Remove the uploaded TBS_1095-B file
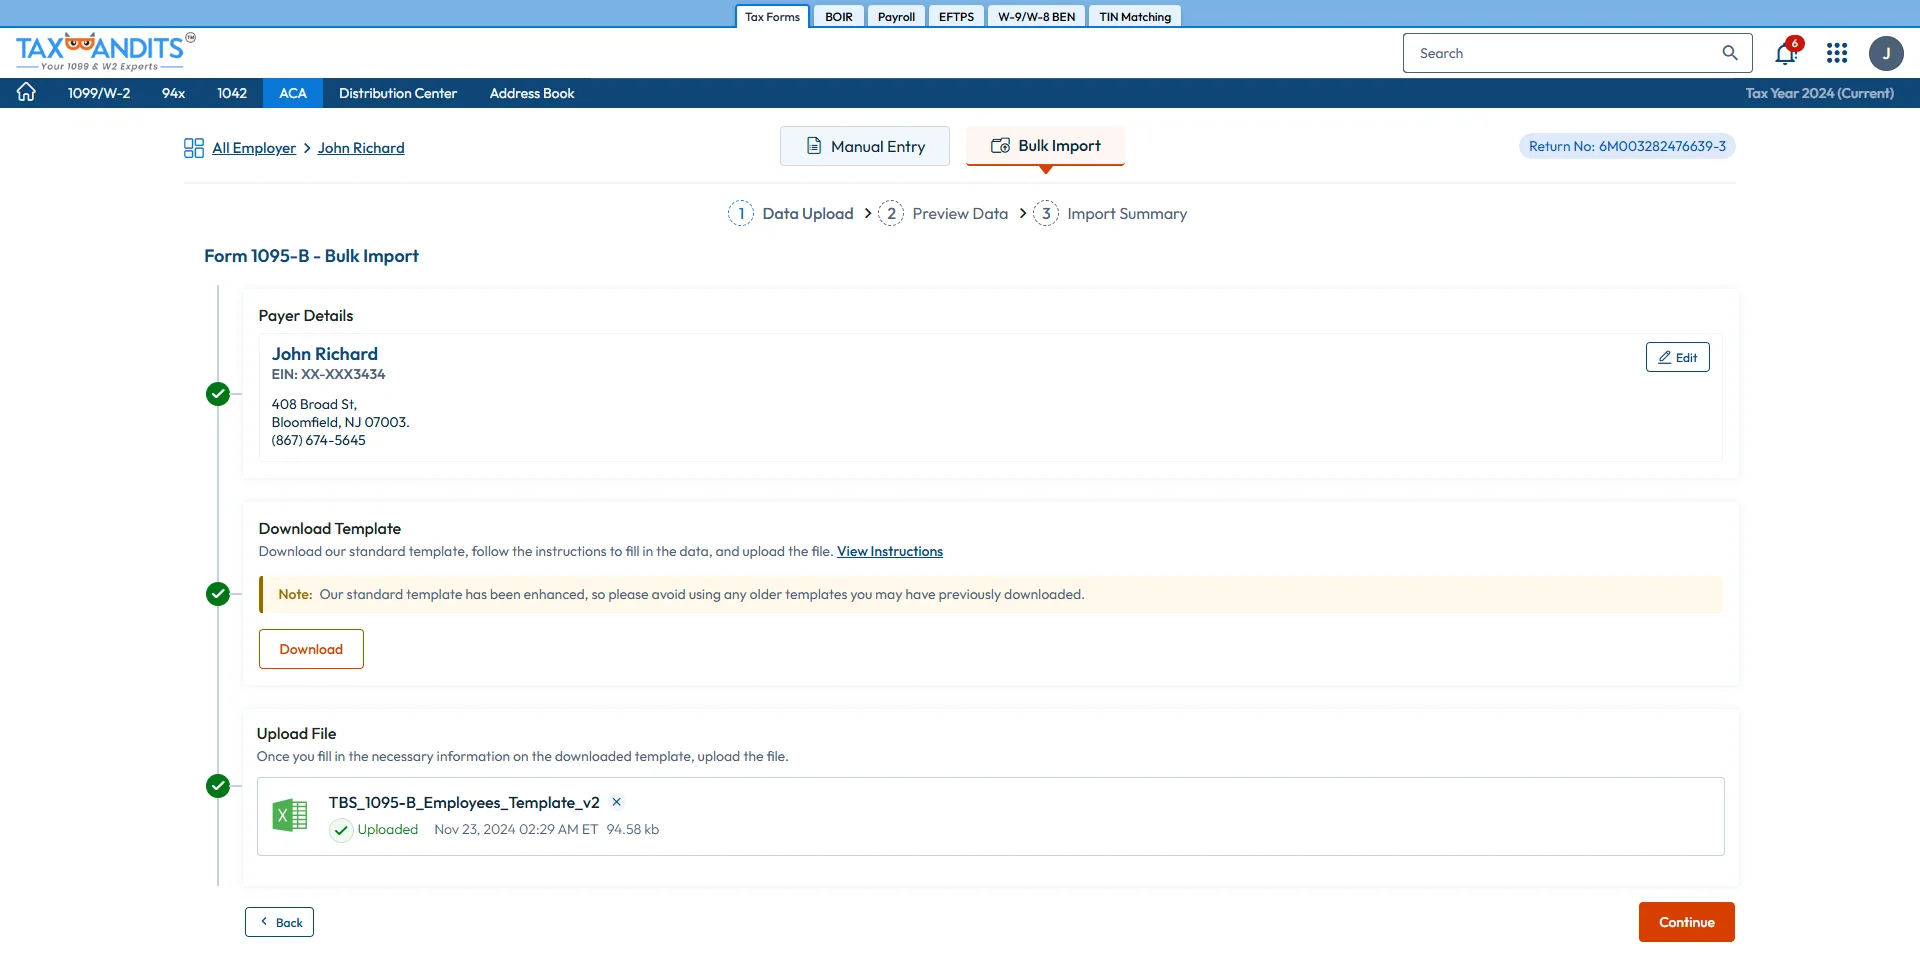1920x953 pixels. [x=617, y=802]
